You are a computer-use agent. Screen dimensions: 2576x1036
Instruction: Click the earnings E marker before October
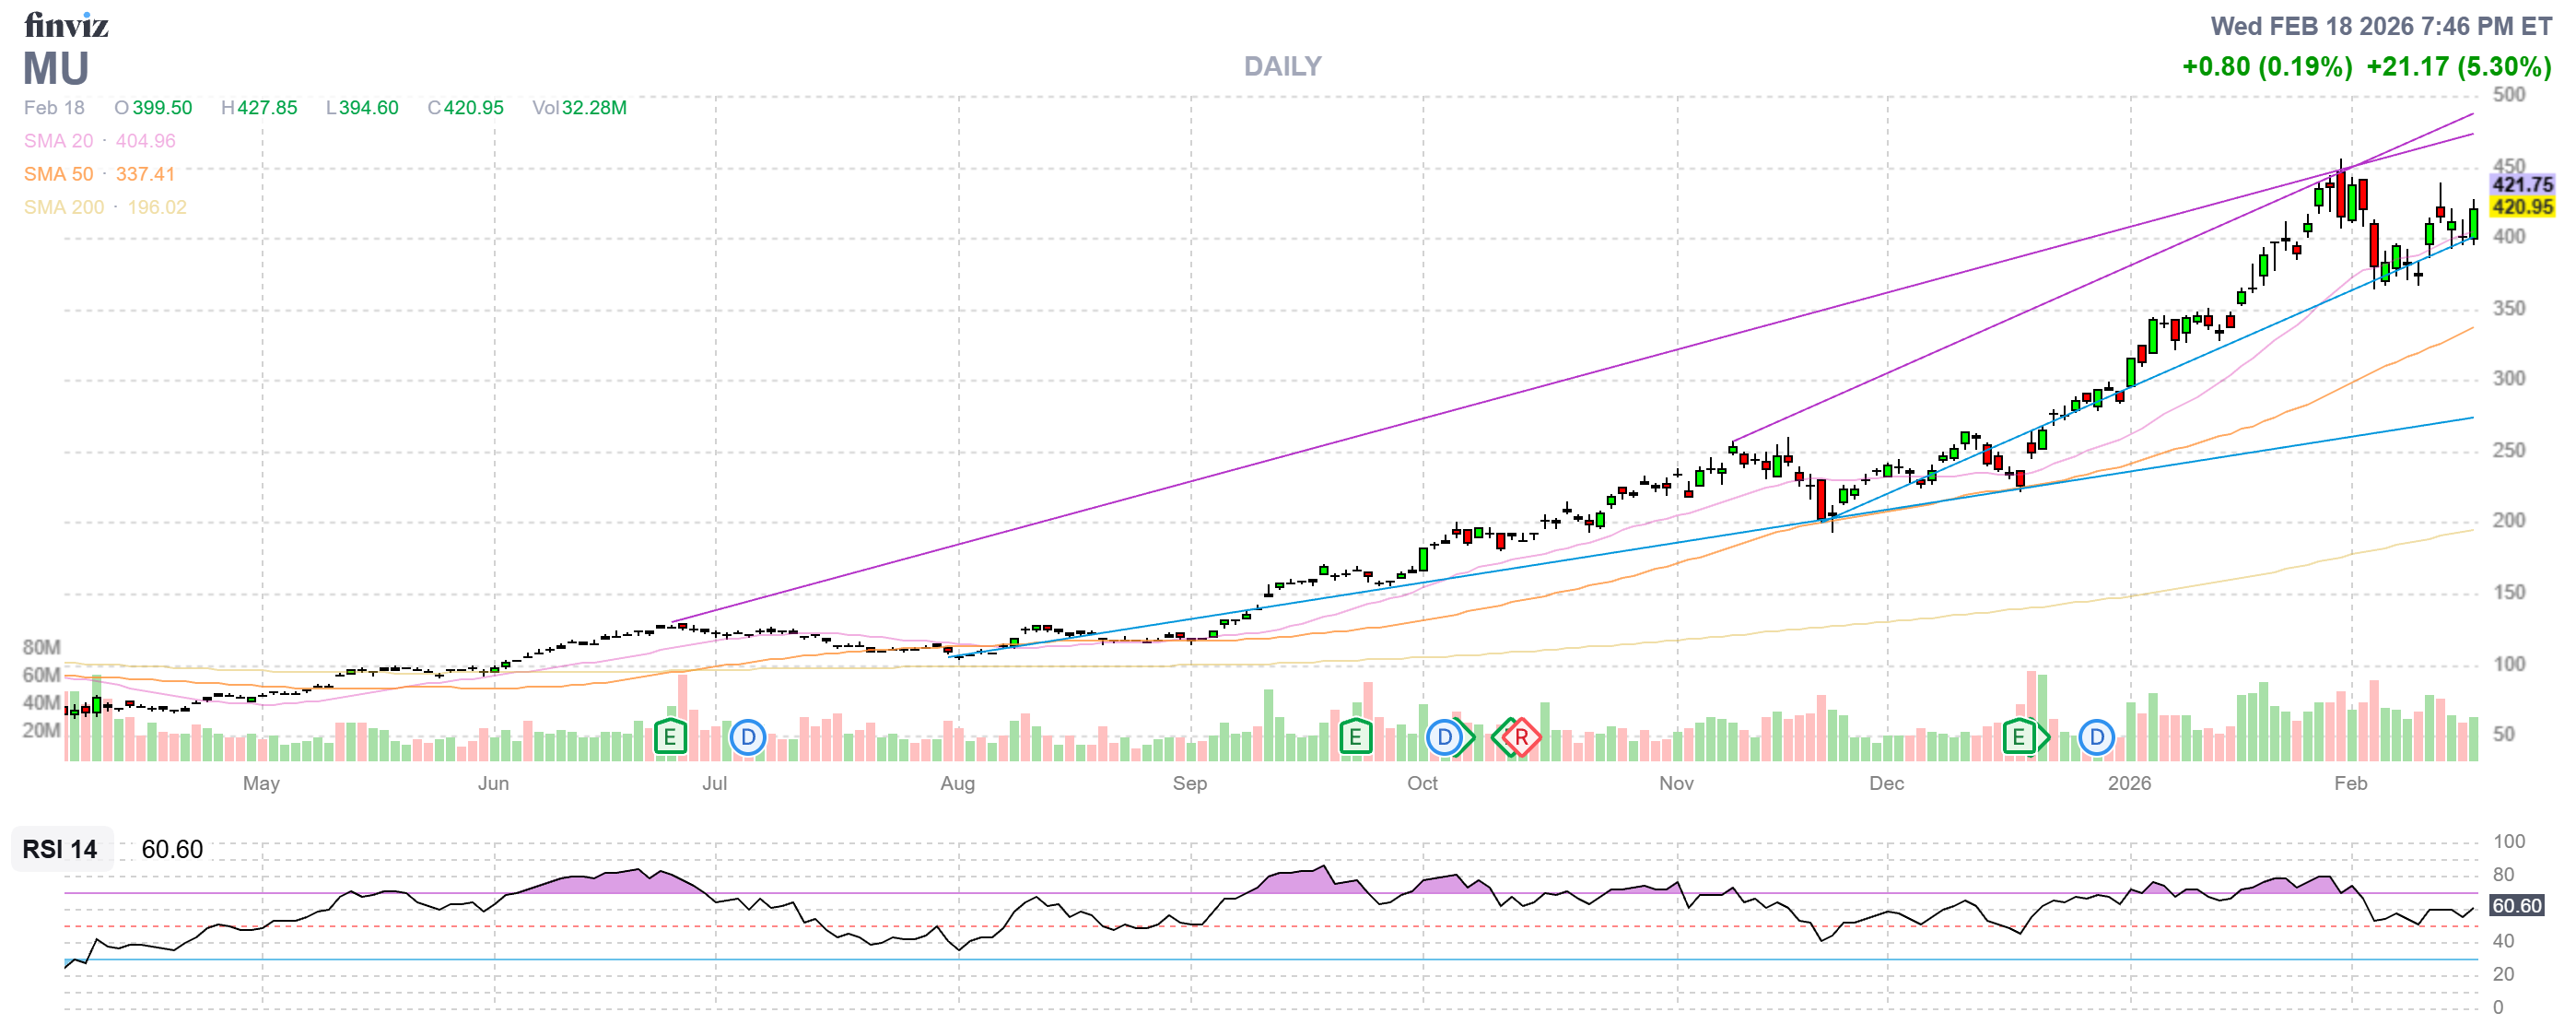(1354, 738)
